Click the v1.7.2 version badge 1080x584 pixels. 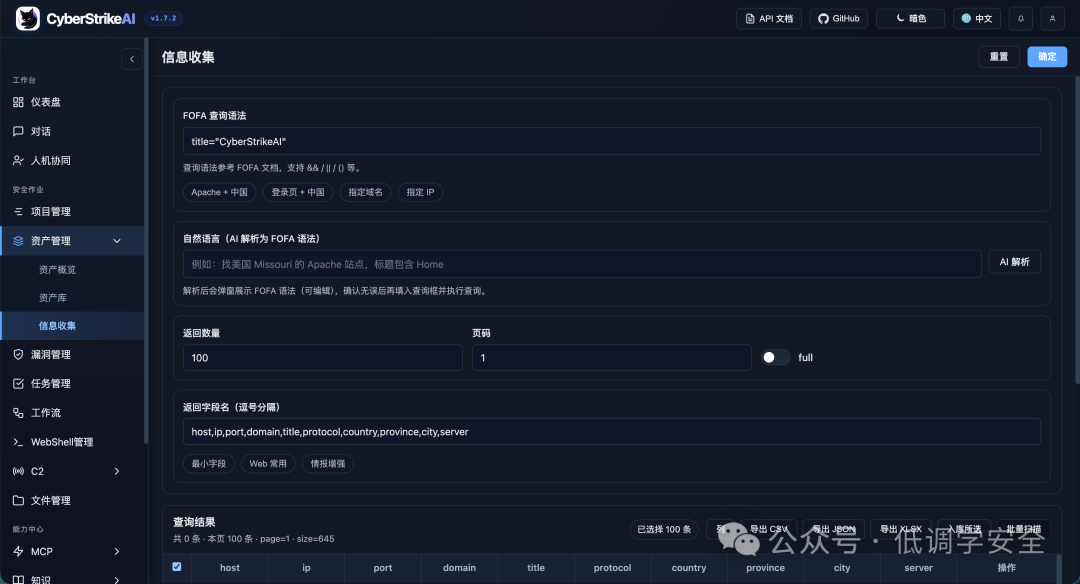point(163,19)
